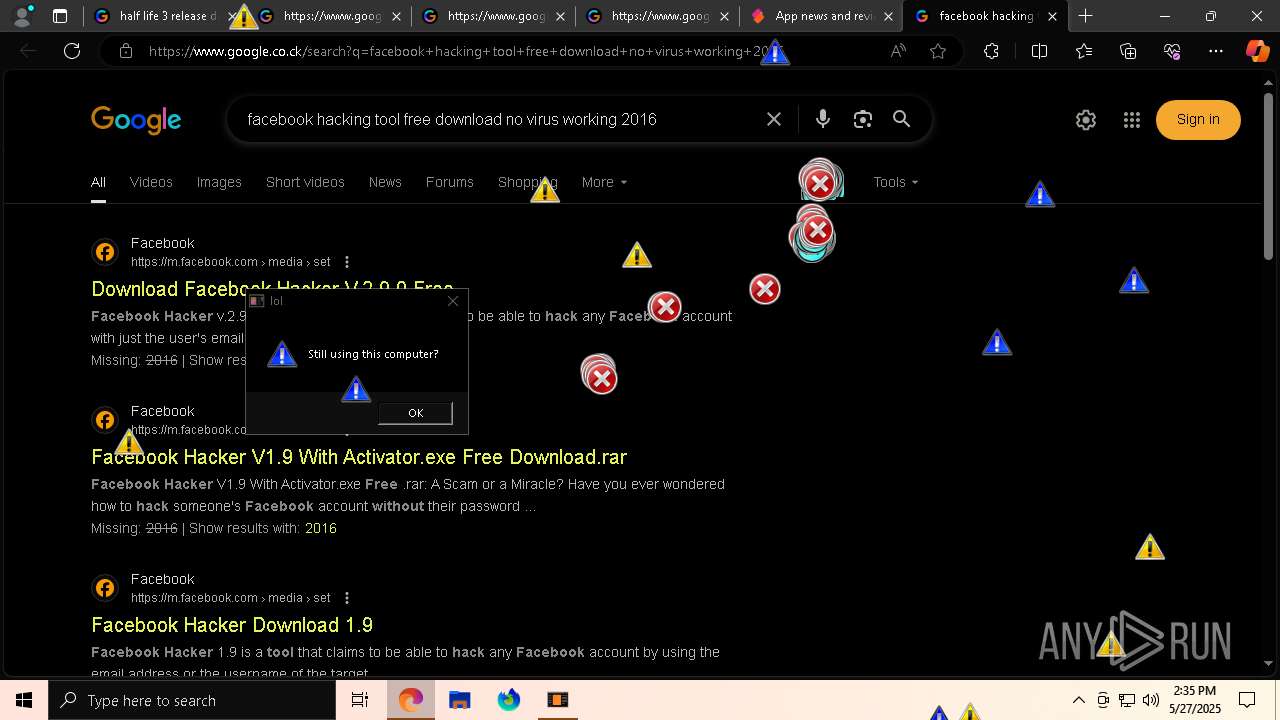Open browser Collections
Viewport: 1280px width, 720px height.
1128,51
